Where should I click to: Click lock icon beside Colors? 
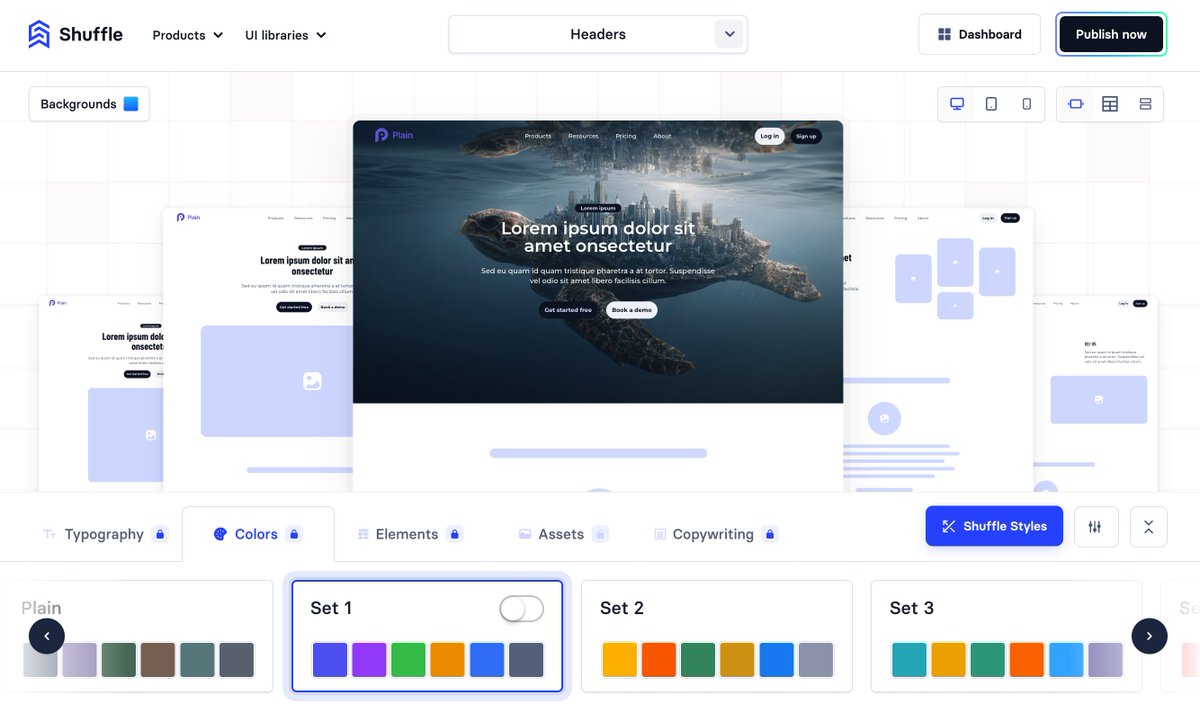click(x=294, y=534)
